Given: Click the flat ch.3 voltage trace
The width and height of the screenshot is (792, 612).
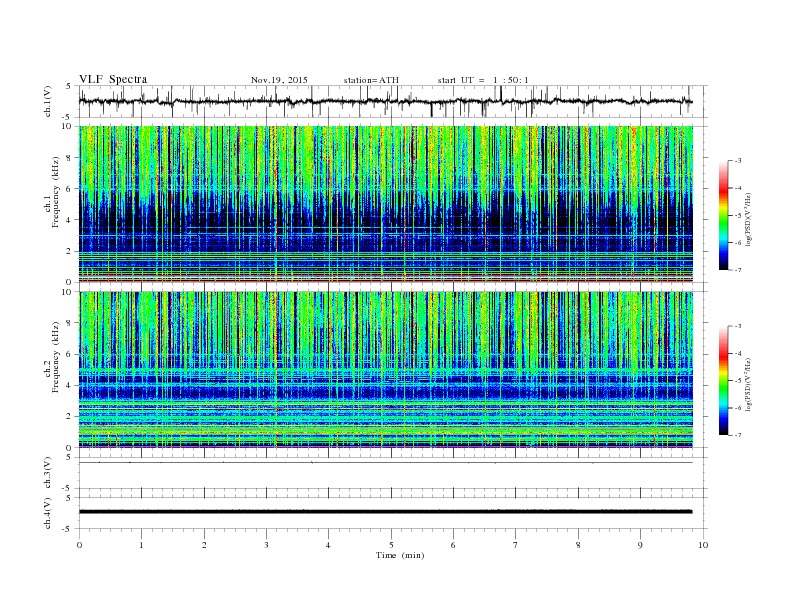Looking at the screenshot, I should coord(386,463).
